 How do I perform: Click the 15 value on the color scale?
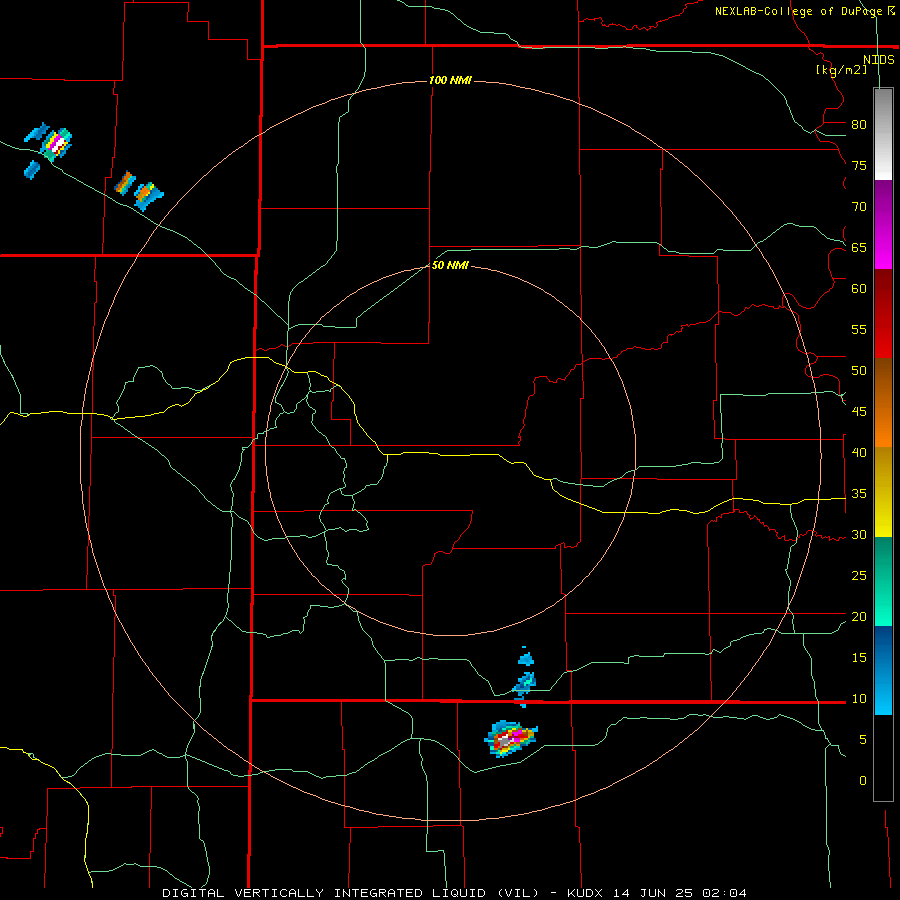coord(859,658)
